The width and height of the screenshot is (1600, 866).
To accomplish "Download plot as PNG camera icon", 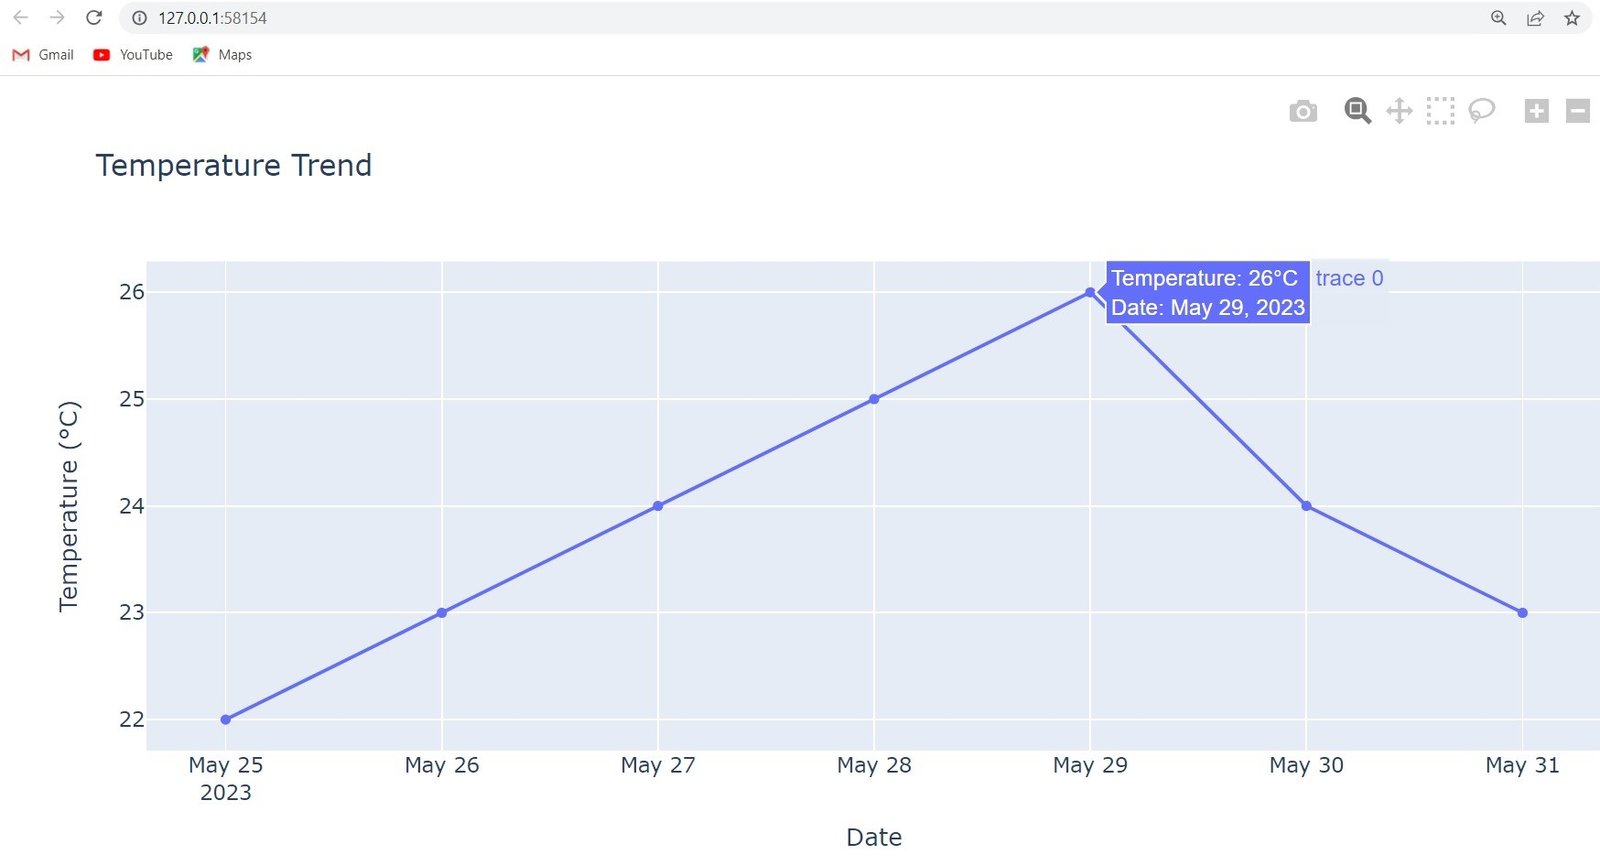I will click(x=1303, y=111).
